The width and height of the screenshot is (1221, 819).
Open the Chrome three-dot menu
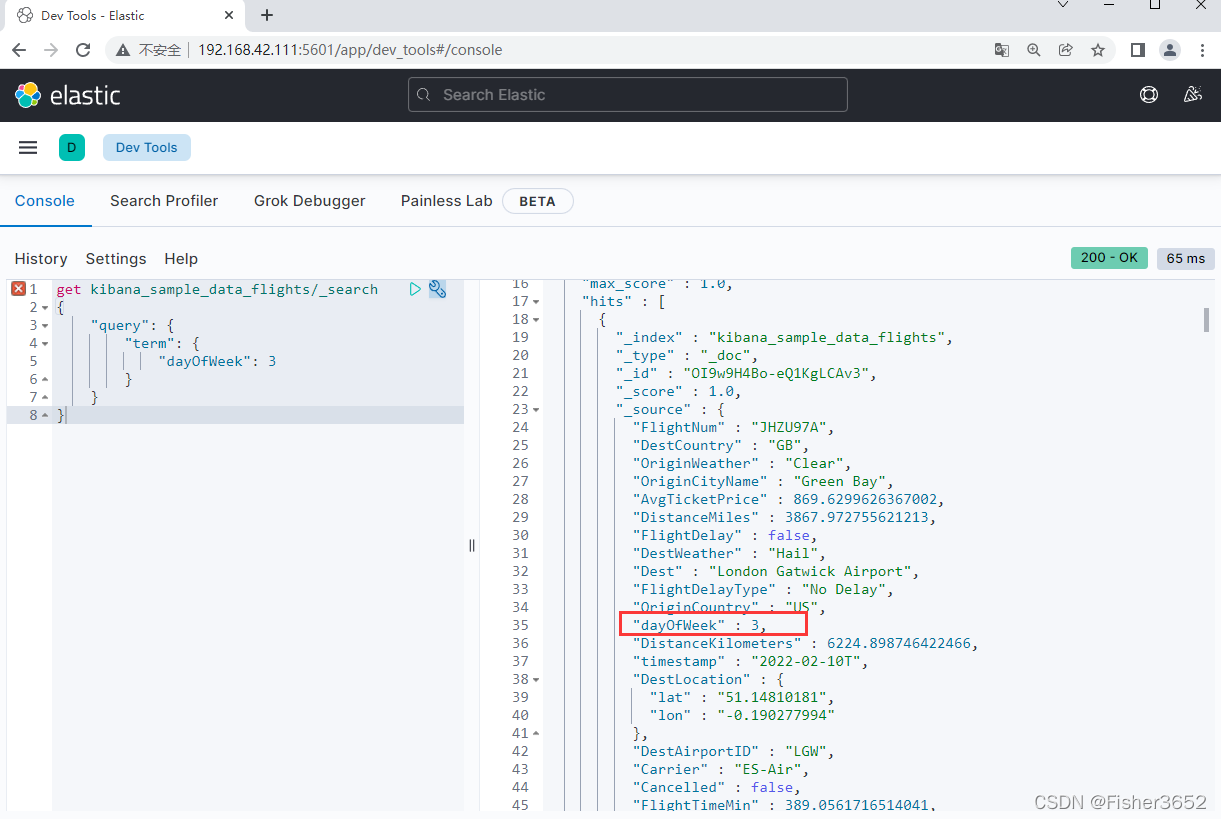[x=1202, y=50]
